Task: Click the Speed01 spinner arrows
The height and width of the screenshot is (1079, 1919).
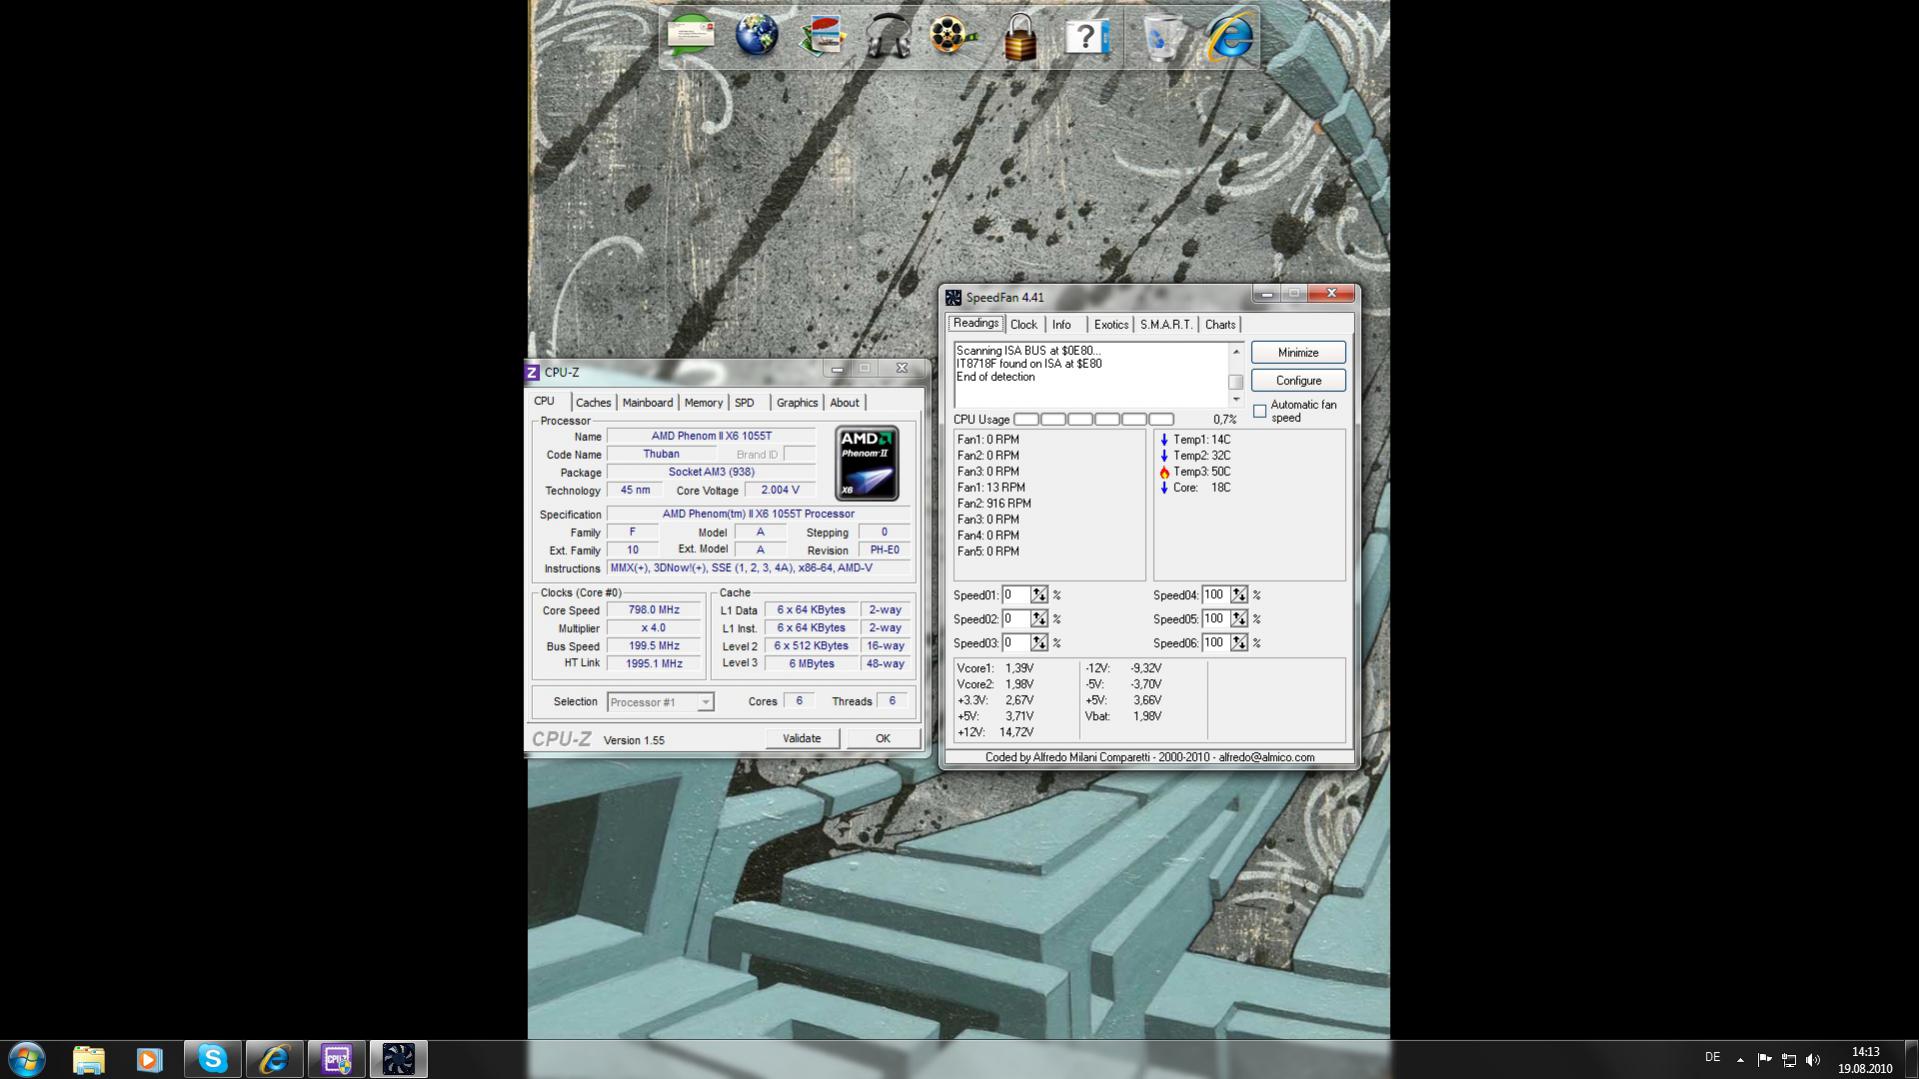Action: [x=1039, y=595]
